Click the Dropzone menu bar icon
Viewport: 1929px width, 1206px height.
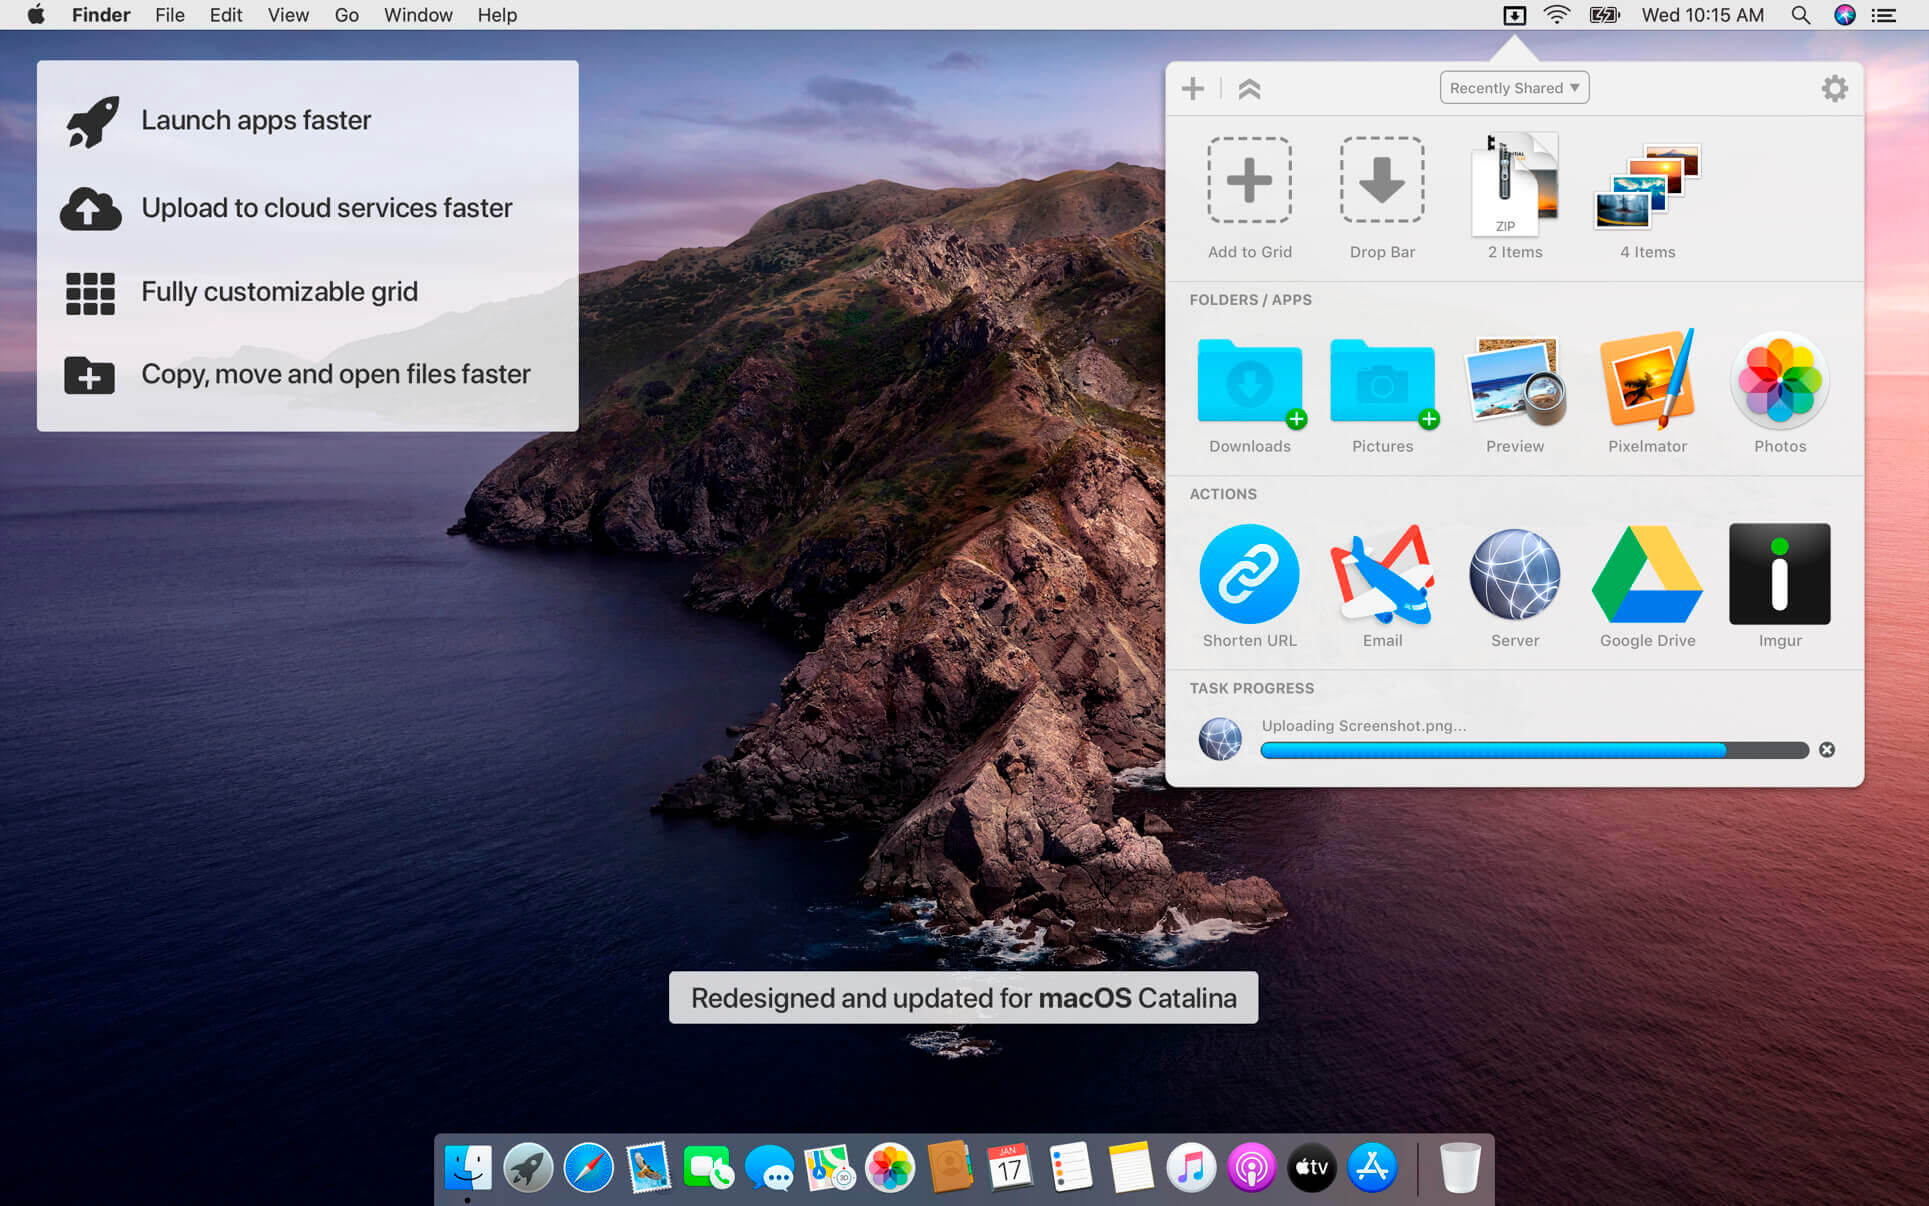click(1516, 15)
